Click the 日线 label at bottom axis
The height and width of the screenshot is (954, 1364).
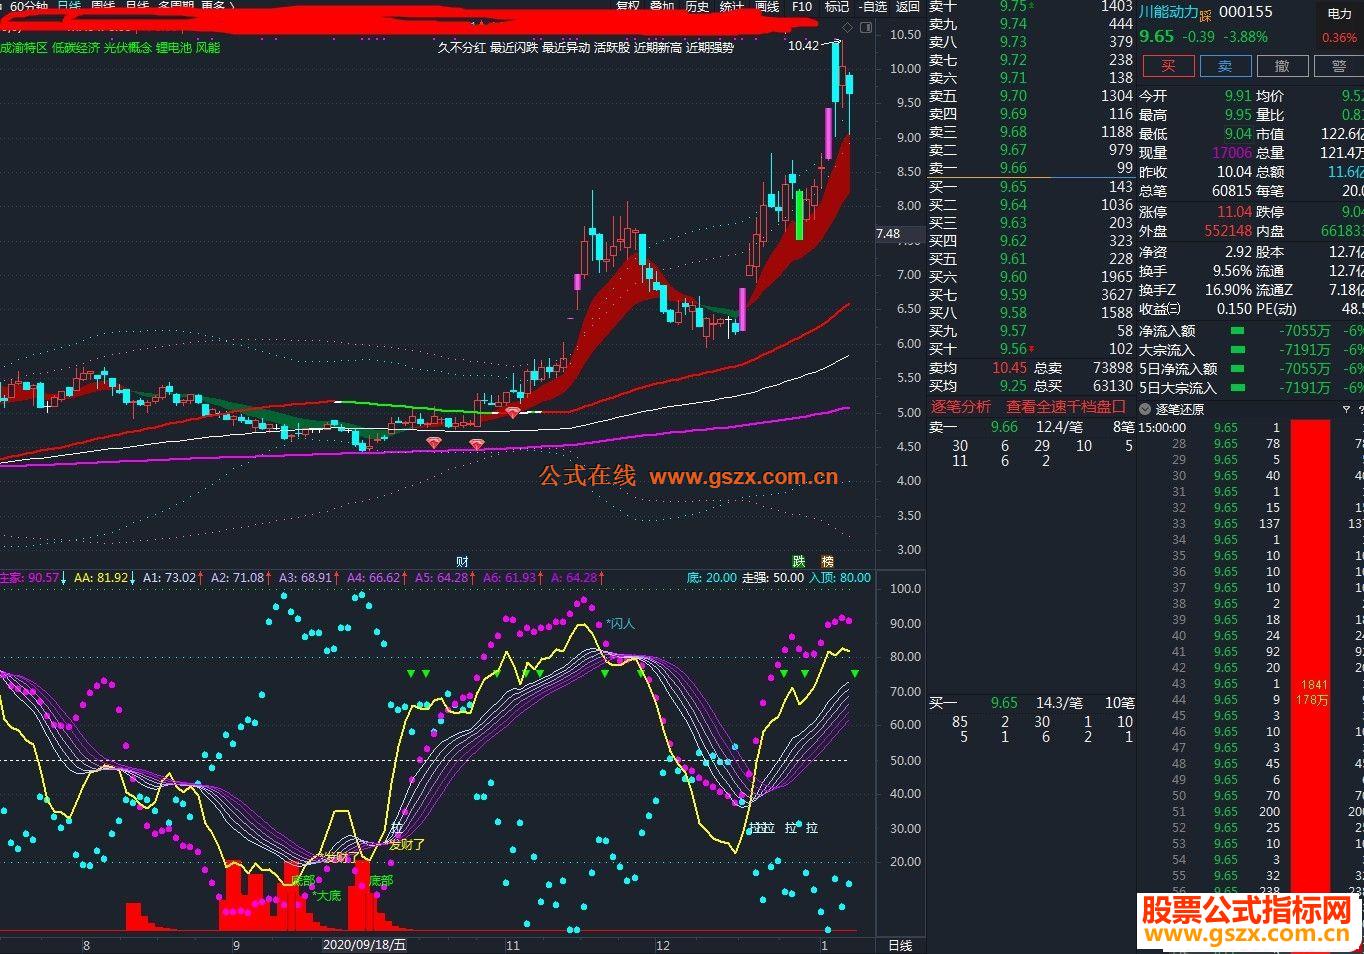click(900, 945)
